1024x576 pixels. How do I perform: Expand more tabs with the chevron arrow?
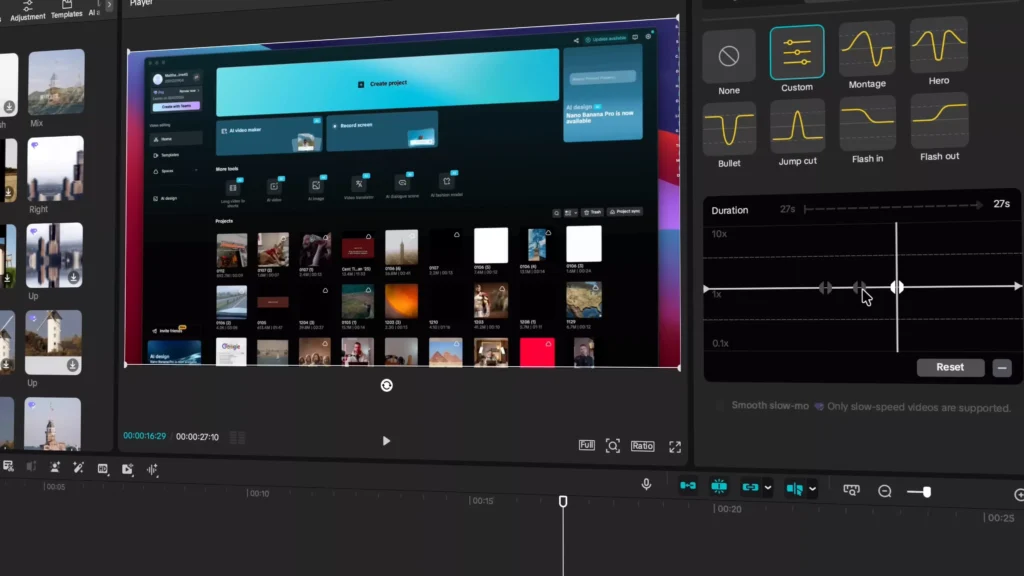[109, 6]
